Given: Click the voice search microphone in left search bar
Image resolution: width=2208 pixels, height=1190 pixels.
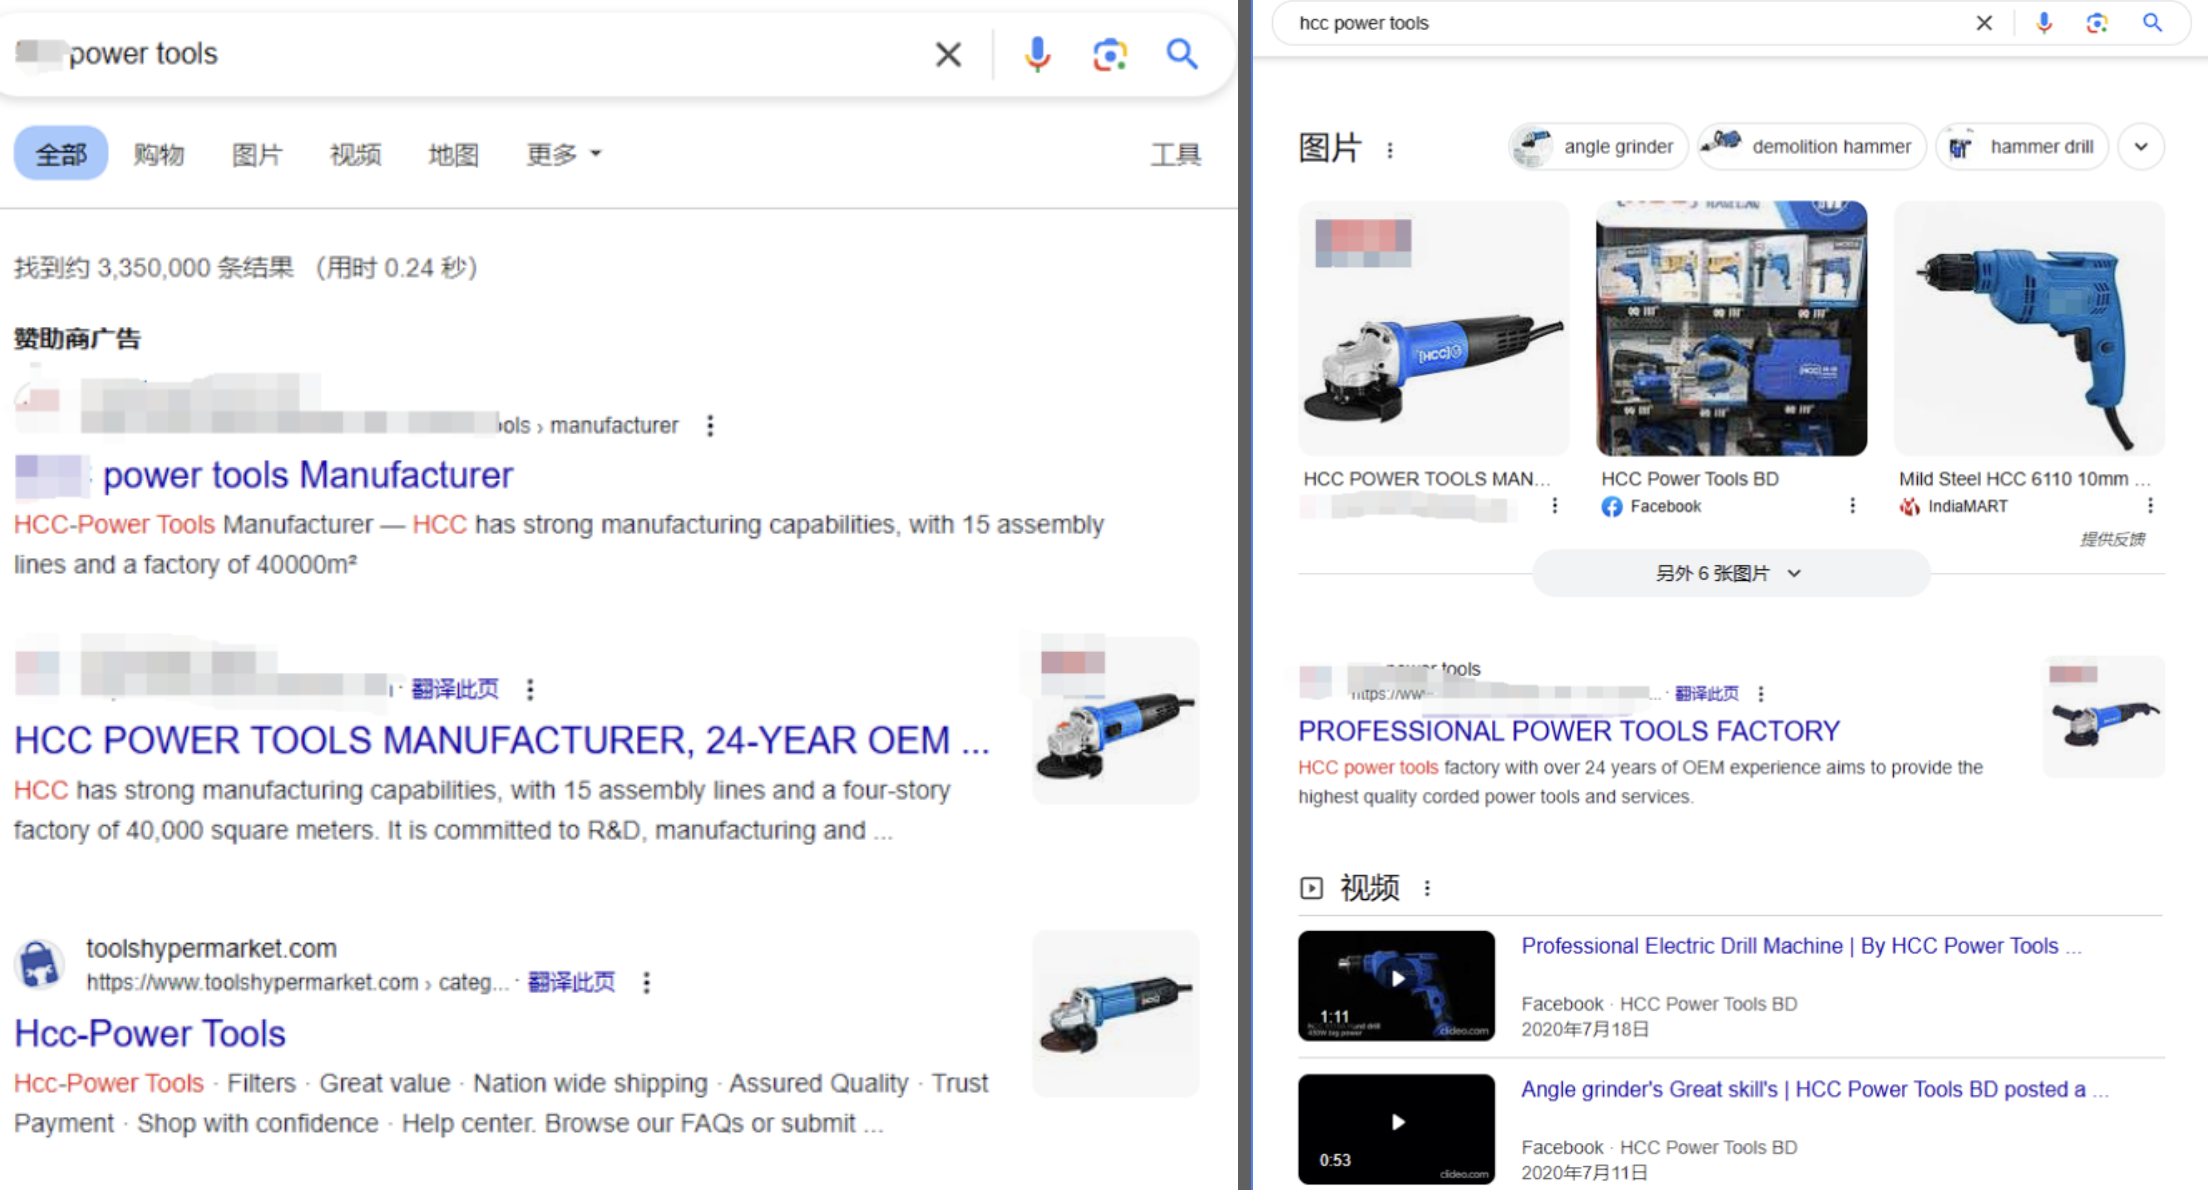Looking at the screenshot, I should click(x=1037, y=54).
